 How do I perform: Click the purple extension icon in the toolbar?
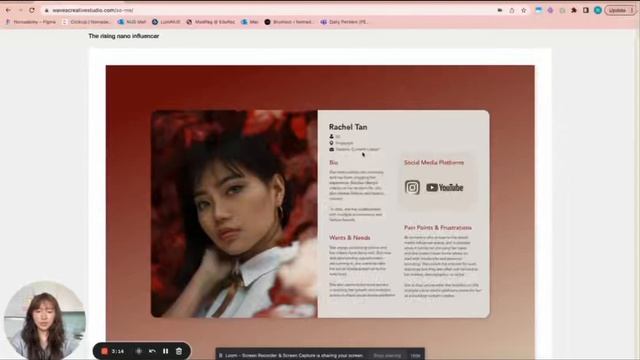tap(550, 10)
